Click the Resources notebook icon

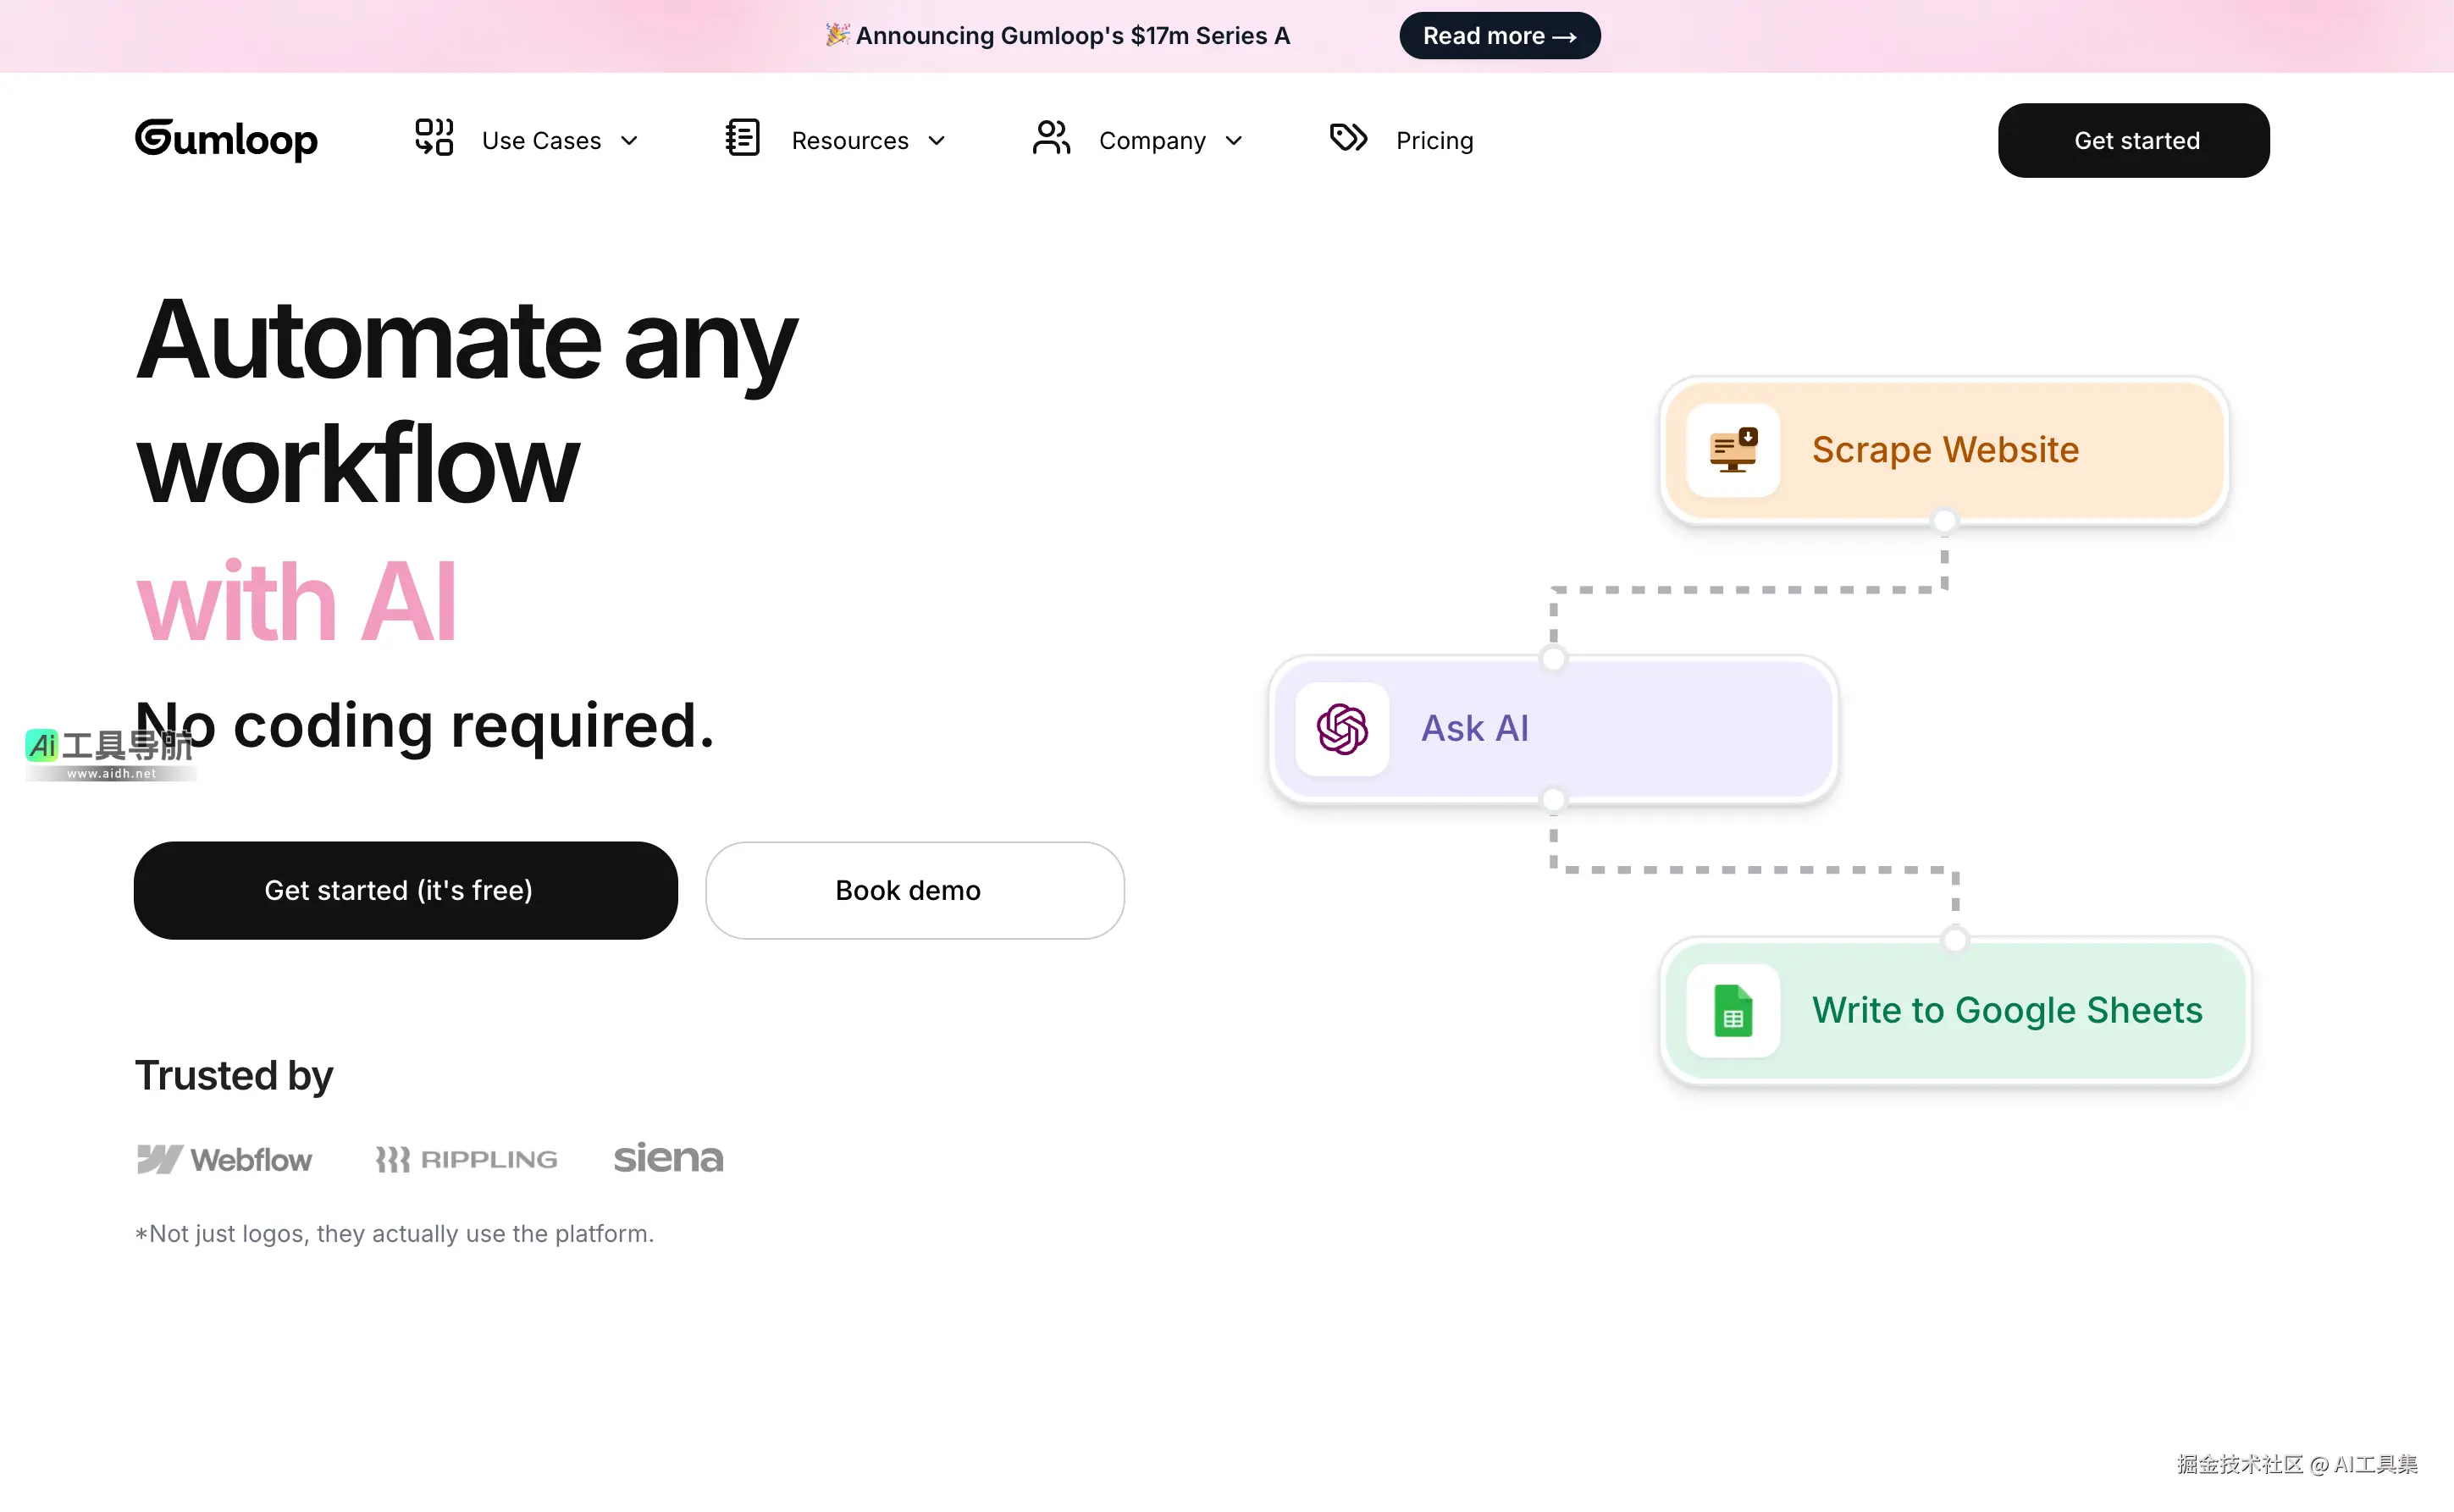pyautogui.click(x=742, y=137)
